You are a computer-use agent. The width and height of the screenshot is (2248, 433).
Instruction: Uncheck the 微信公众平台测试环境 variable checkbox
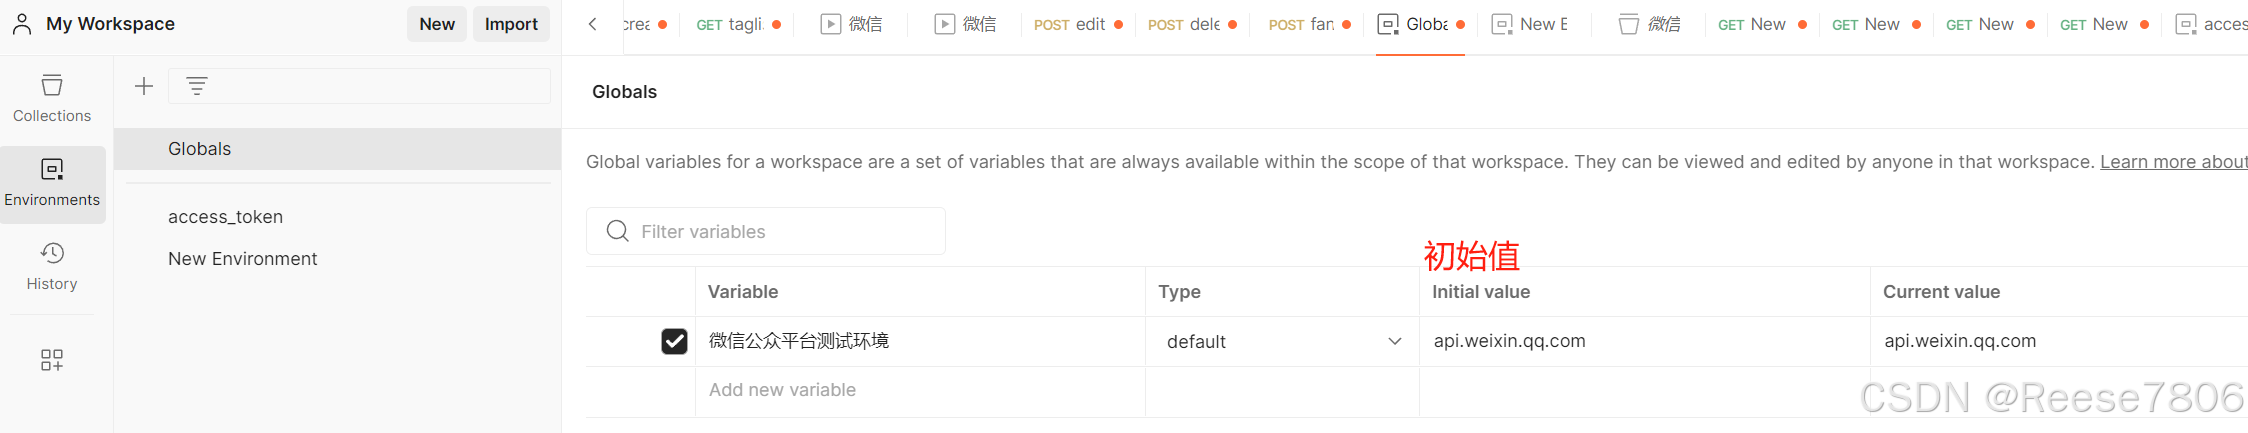(x=674, y=342)
